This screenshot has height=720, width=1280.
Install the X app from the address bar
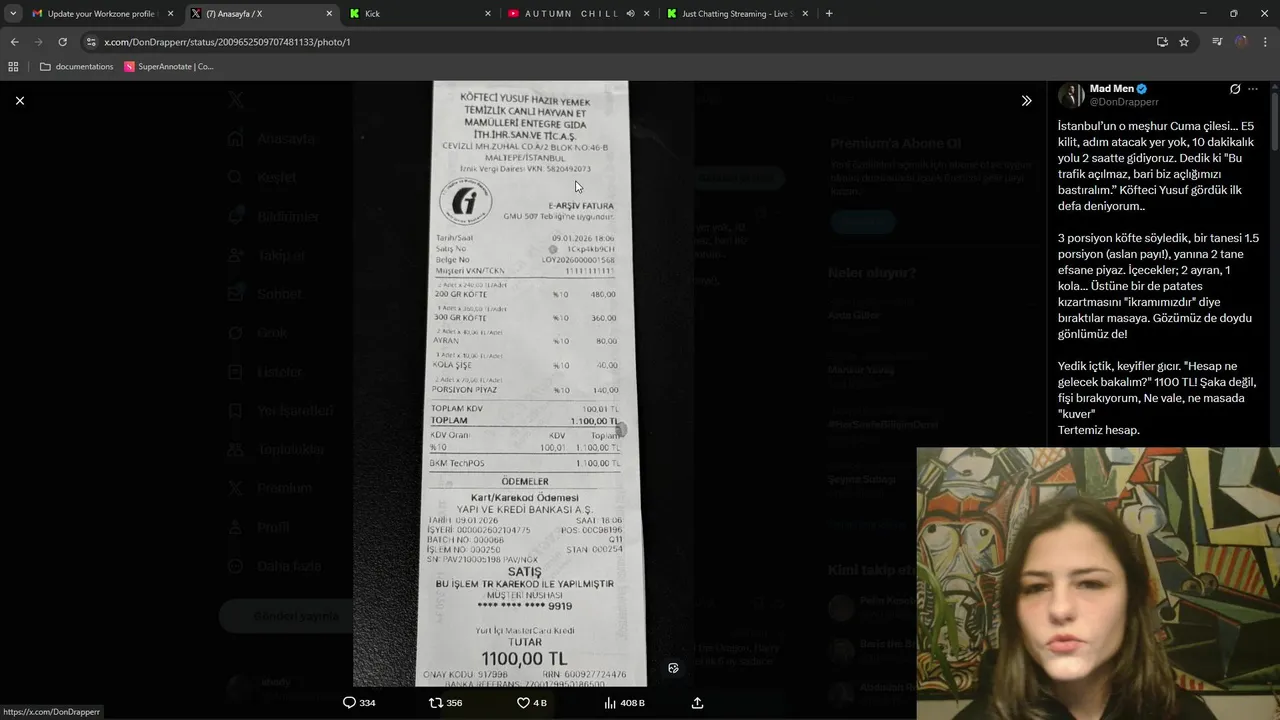coord(1162,42)
